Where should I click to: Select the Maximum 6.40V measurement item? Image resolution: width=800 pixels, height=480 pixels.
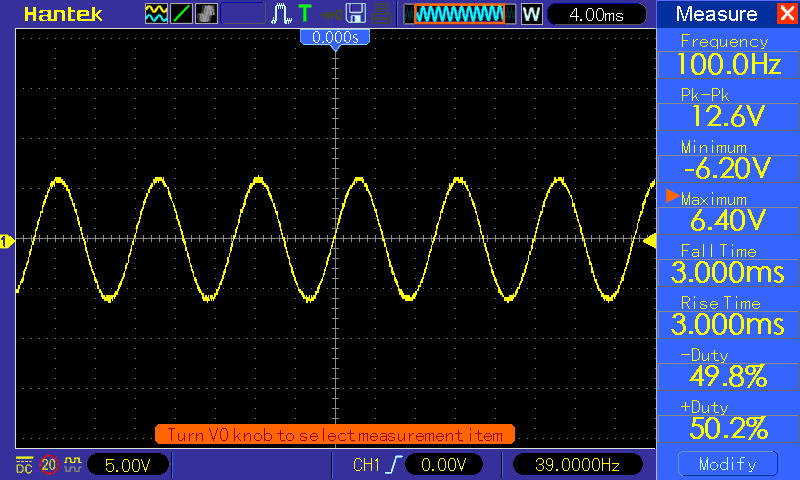tap(728, 213)
